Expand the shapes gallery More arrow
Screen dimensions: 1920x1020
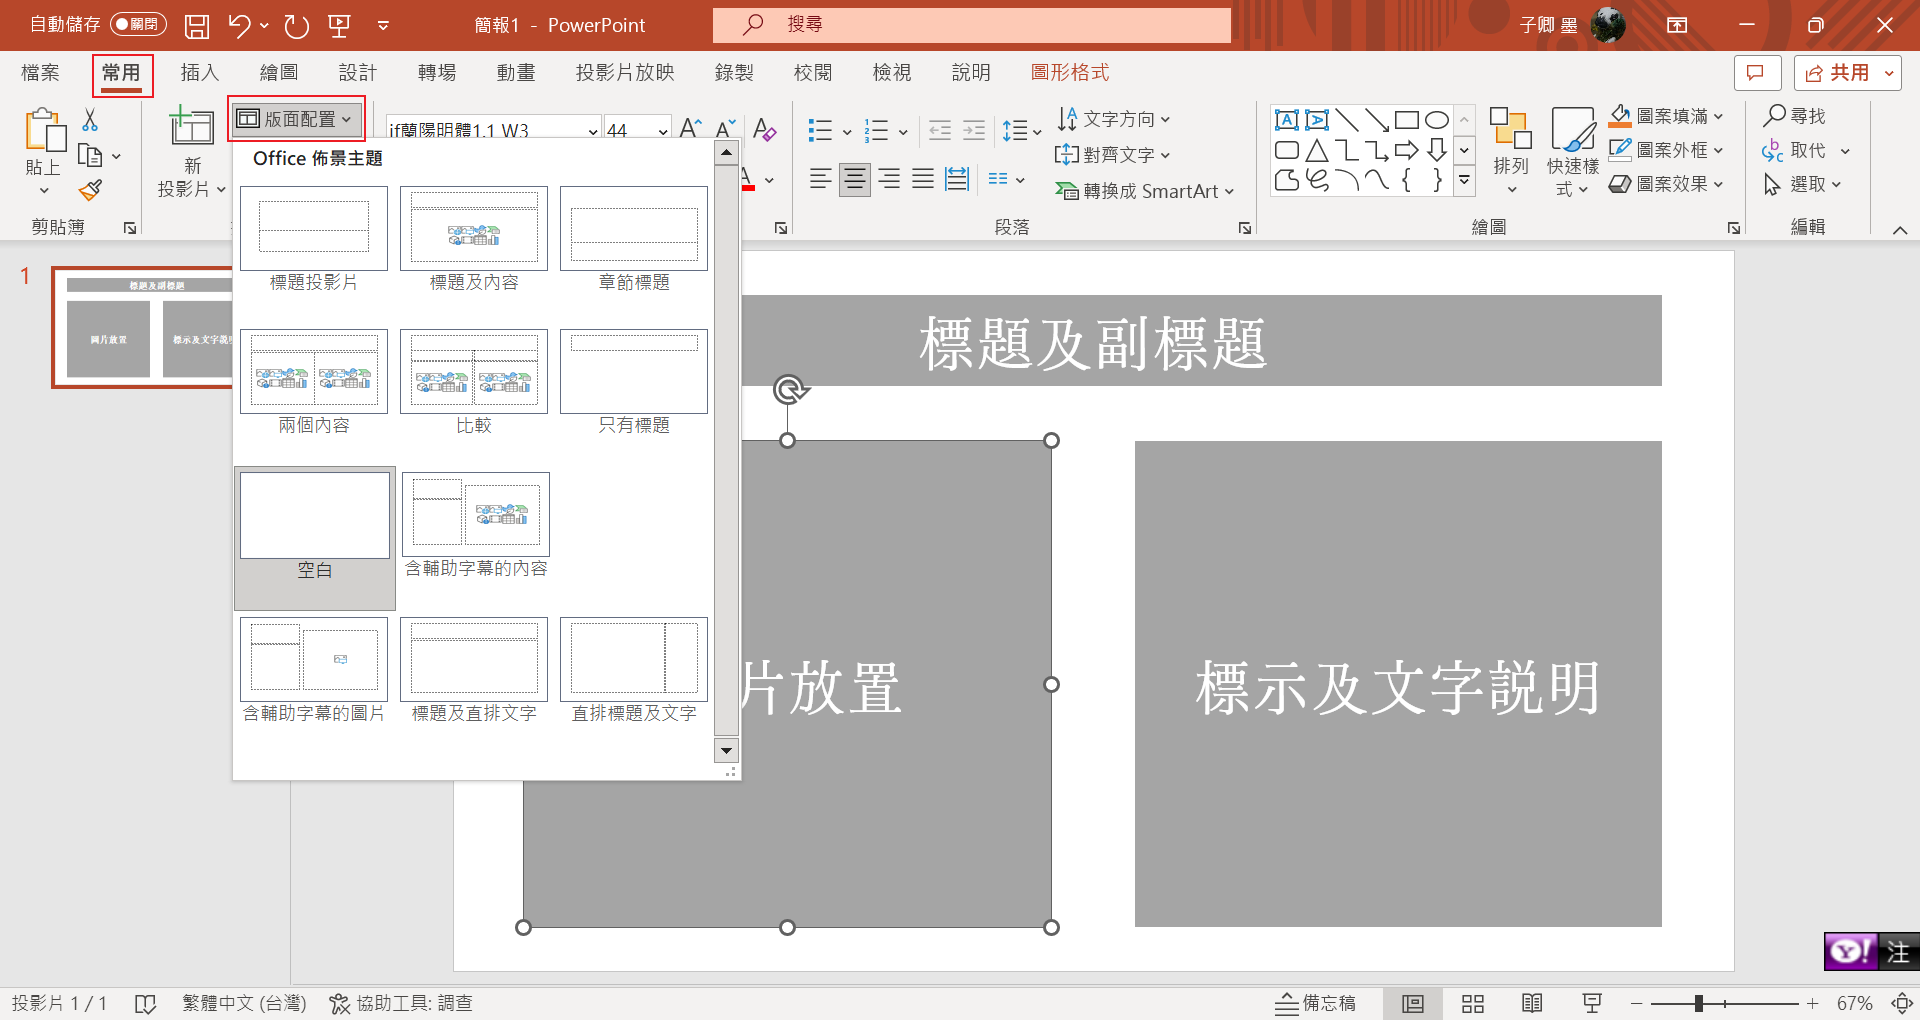pyautogui.click(x=1464, y=180)
